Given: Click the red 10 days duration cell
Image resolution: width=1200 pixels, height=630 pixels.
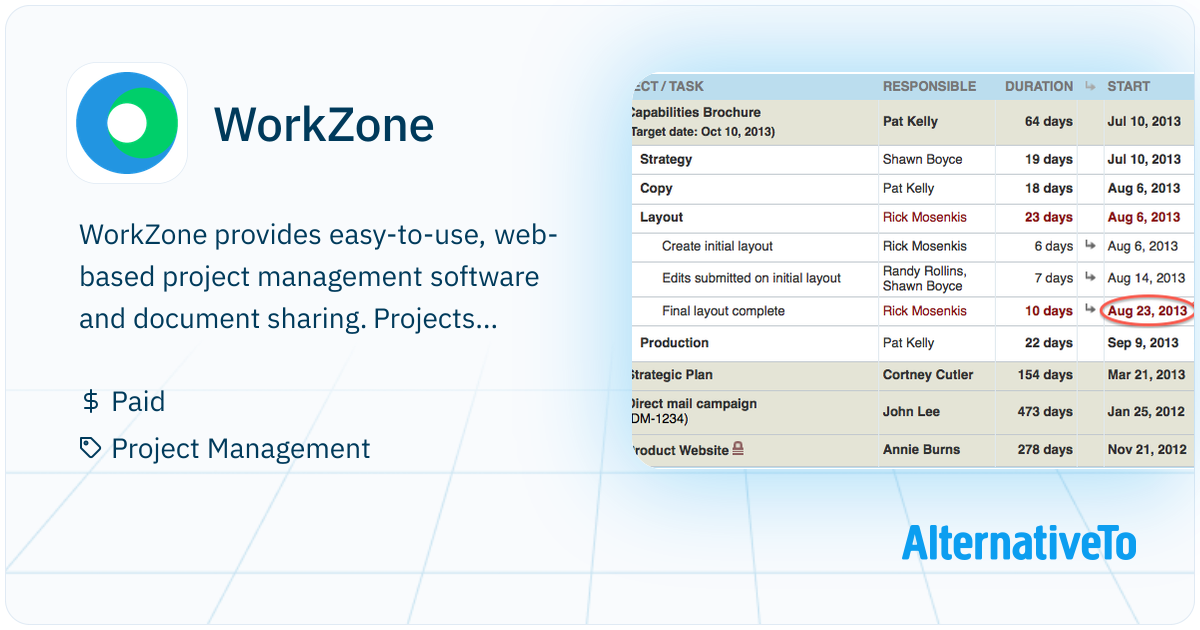Looking at the screenshot, I should click(1048, 311).
